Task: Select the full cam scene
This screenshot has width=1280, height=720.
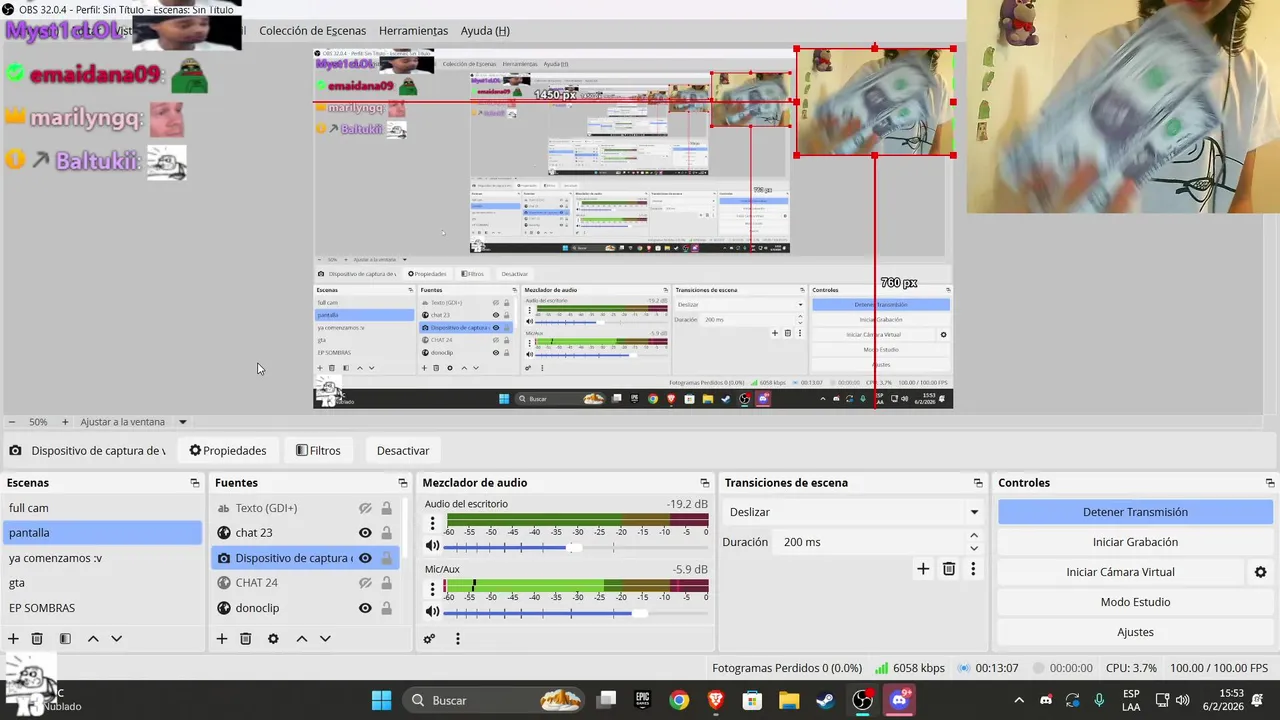Action: click(x=102, y=508)
